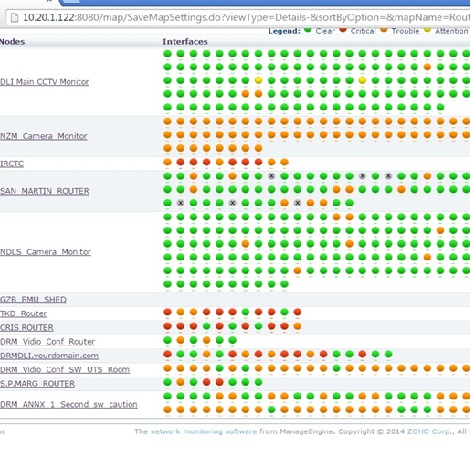
Task: Open the SAN_MARTIN_ROUTER node link
Action: (x=45, y=191)
